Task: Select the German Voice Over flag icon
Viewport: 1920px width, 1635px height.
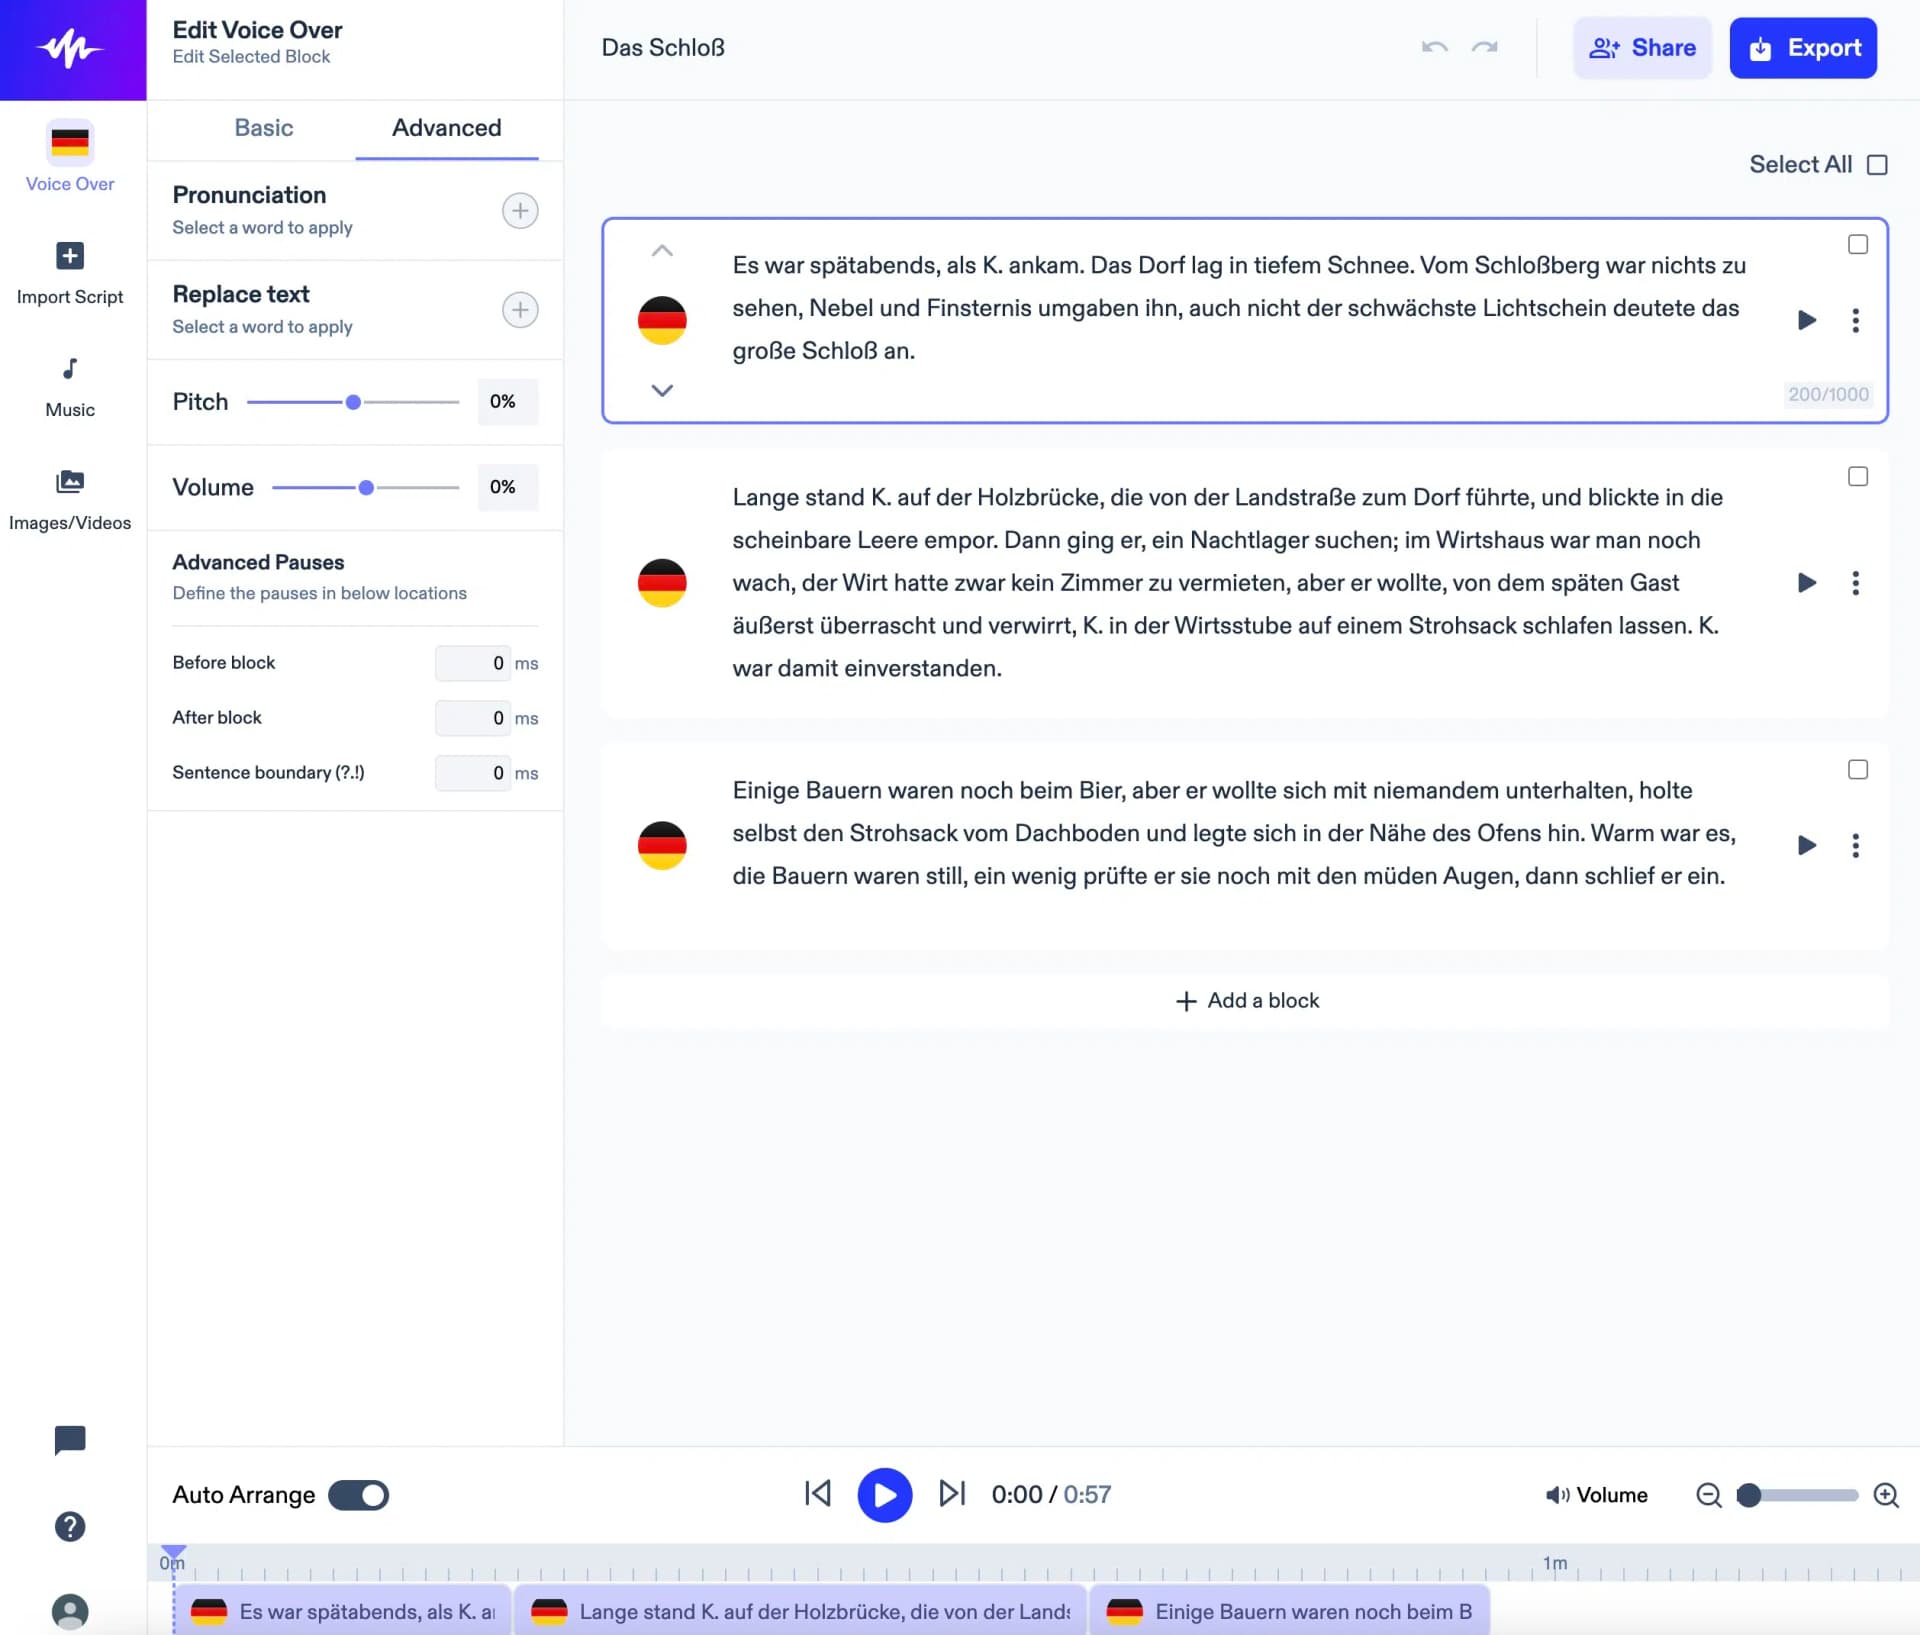Action: (x=69, y=142)
